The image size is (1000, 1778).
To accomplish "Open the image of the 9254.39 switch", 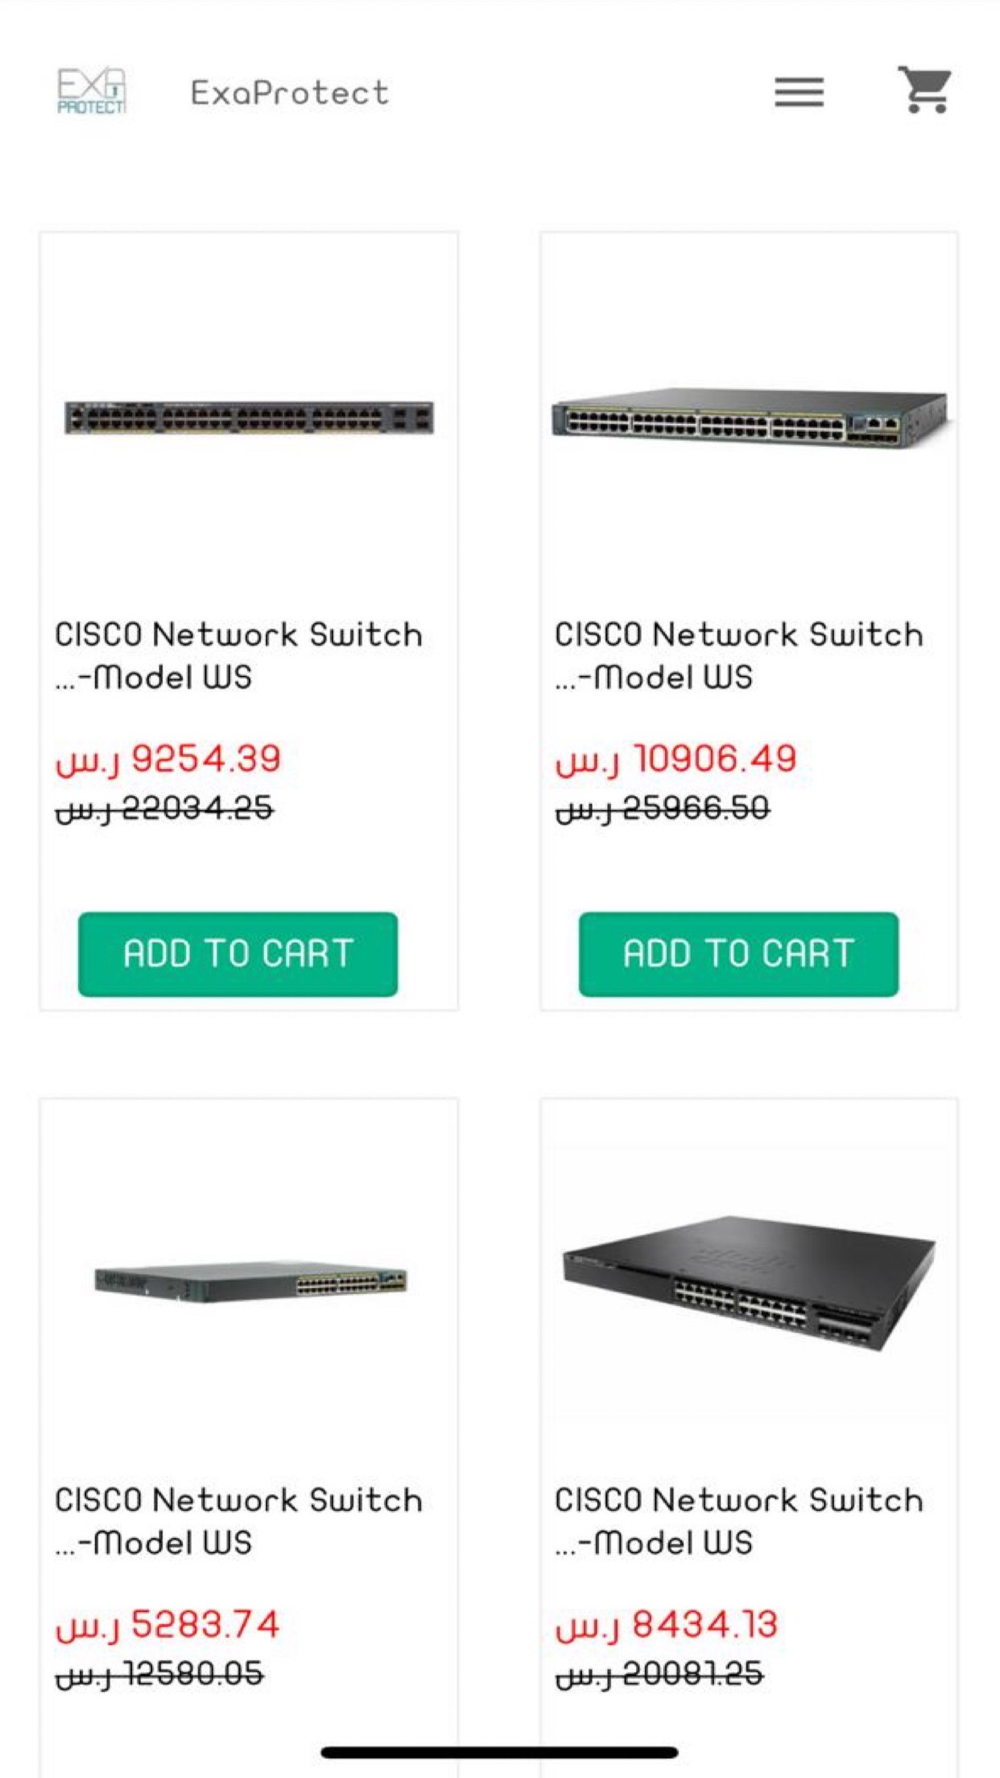I will [249, 417].
